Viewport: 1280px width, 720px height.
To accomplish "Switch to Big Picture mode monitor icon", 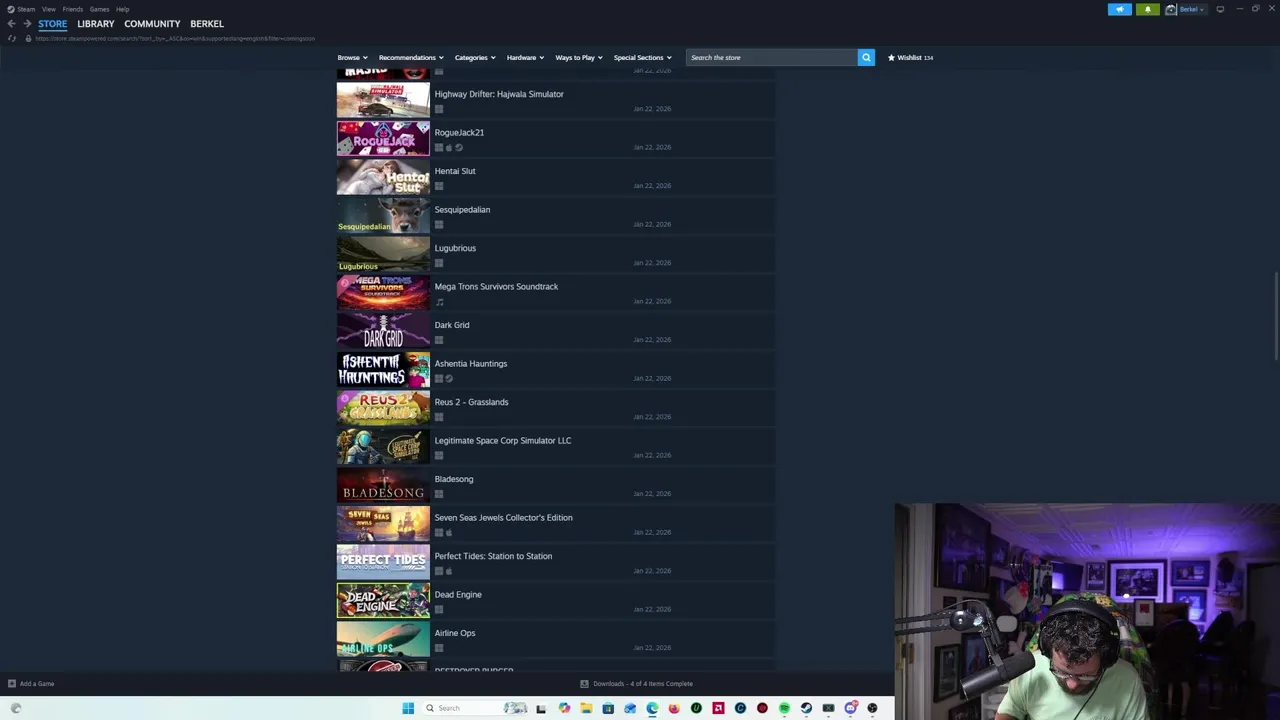I will pyautogui.click(x=1220, y=9).
